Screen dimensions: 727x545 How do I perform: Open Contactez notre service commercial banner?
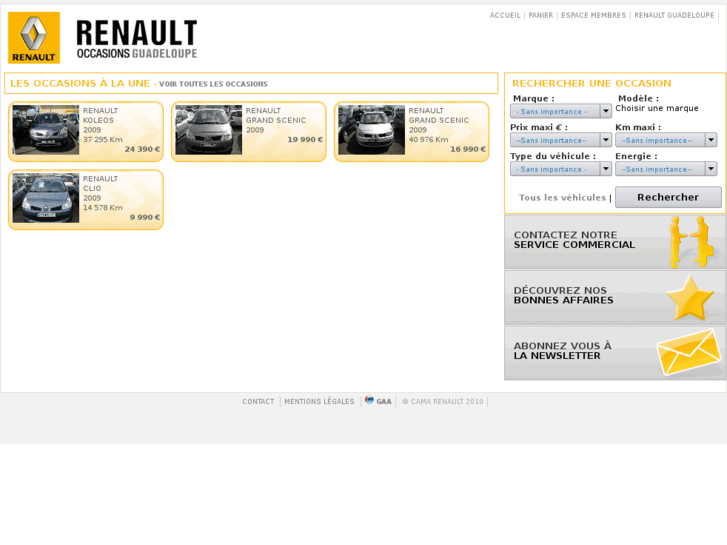[x=615, y=242]
